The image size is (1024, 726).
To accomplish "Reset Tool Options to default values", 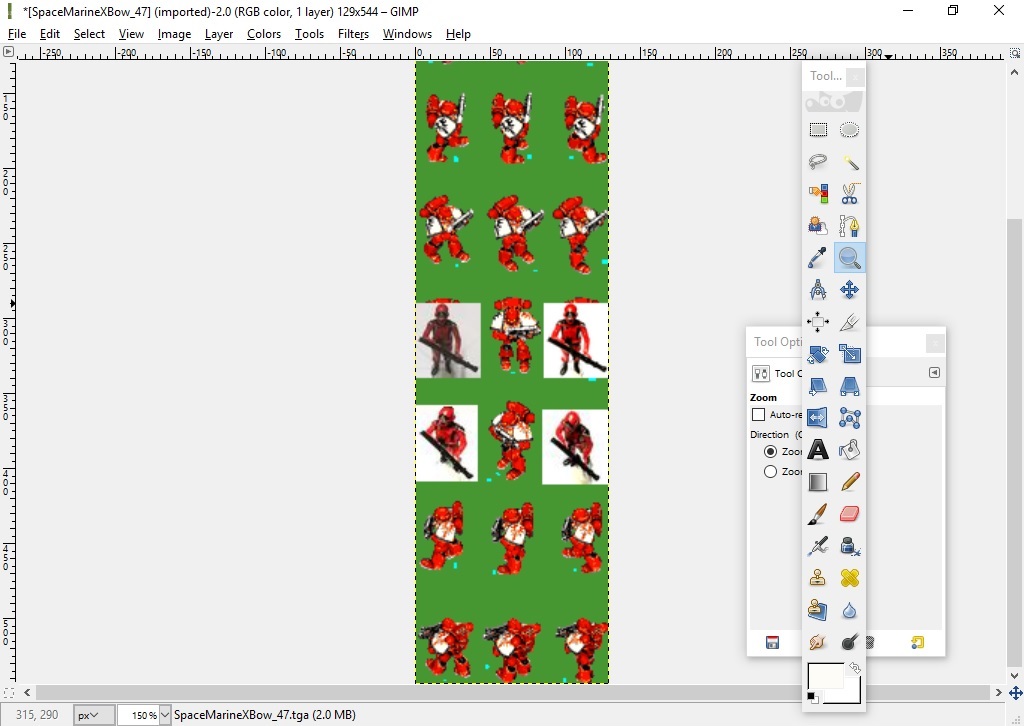I will tap(918, 643).
